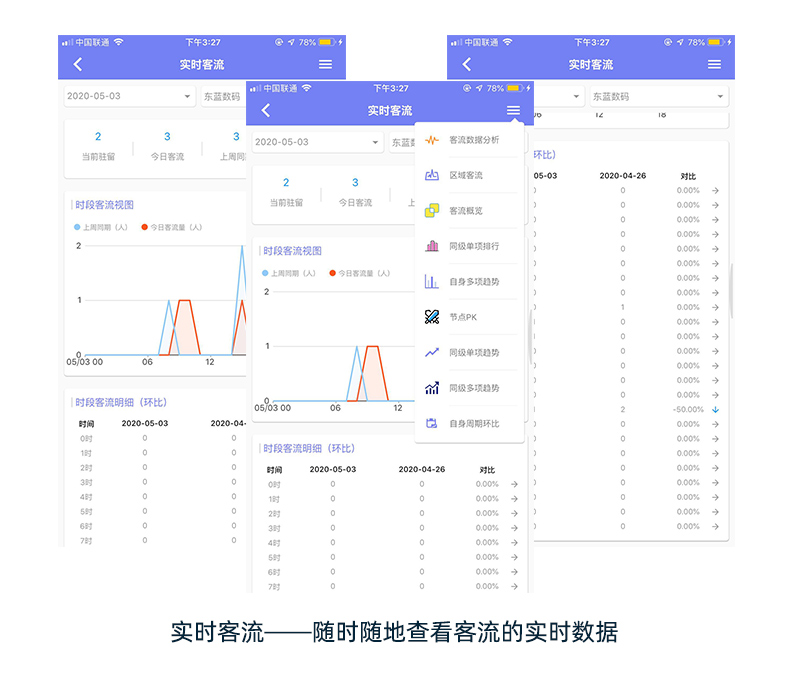This screenshot has width=790, height=693.
Task: Open the hamburger menu in the right phone
Action: click(714, 64)
